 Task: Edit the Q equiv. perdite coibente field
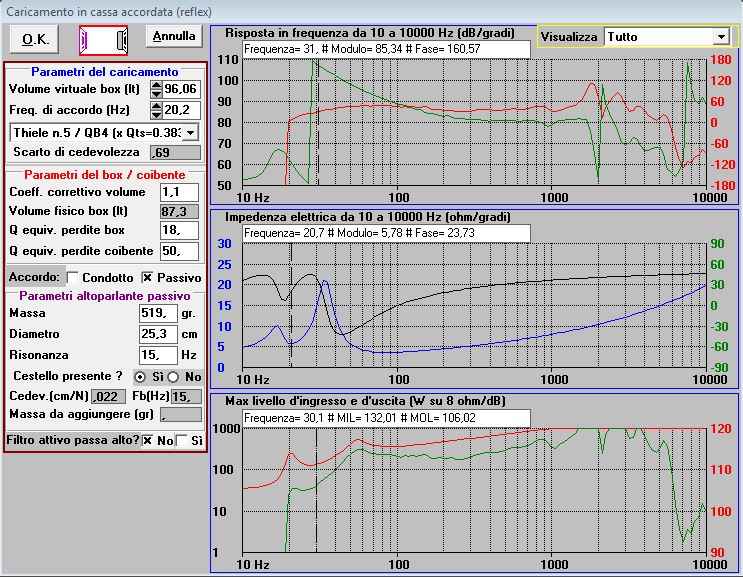tap(179, 251)
